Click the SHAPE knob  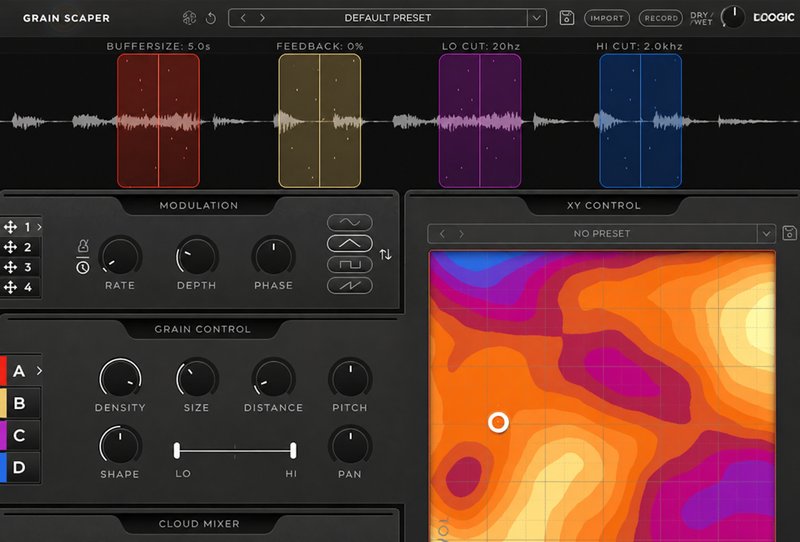[120, 446]
